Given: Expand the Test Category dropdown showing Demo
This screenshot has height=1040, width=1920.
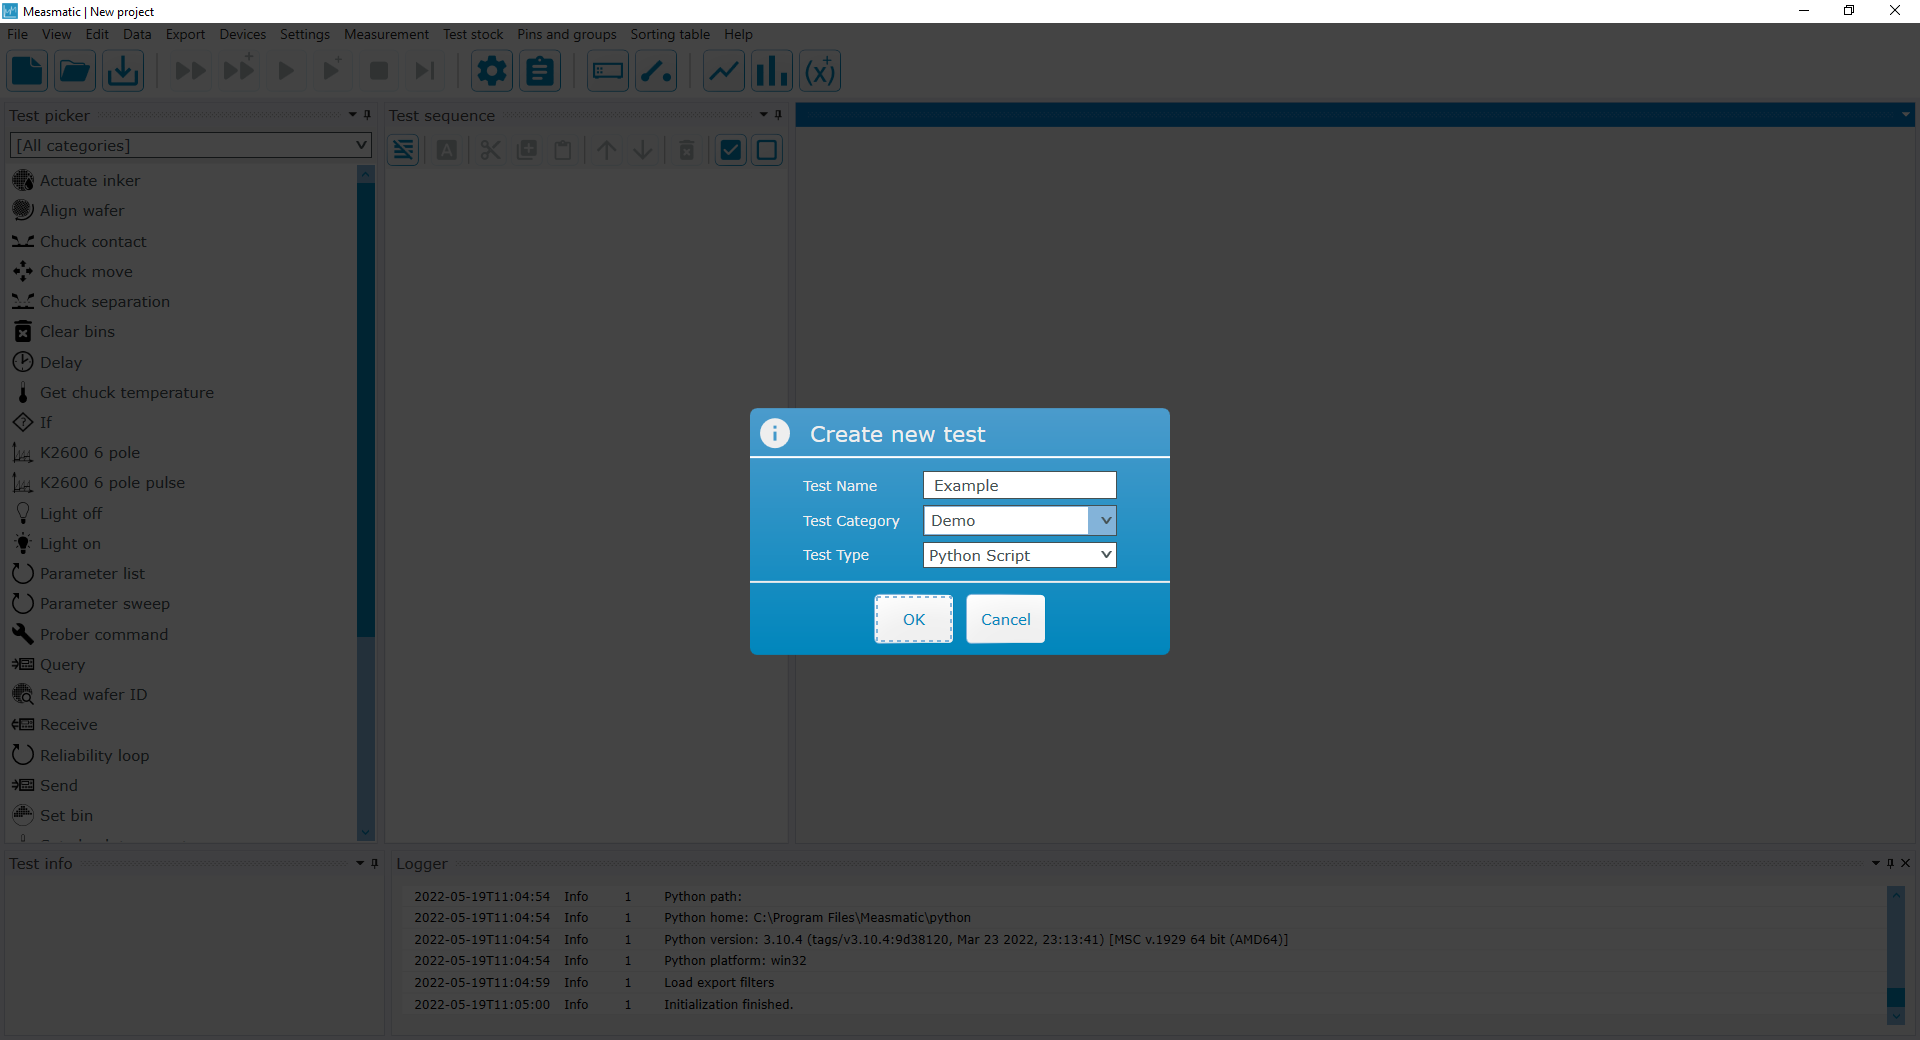Looking at the screenshot, I should coord(1105,520).
